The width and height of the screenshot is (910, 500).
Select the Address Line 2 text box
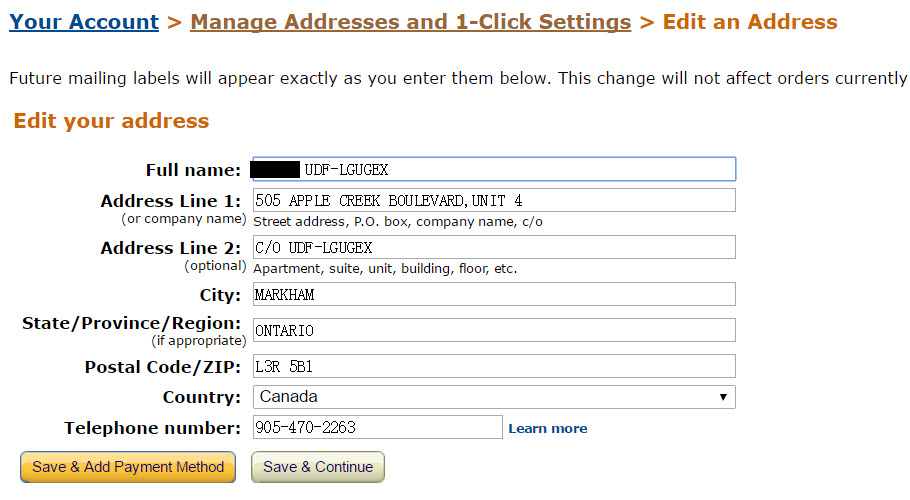click(x=494, y=247)
